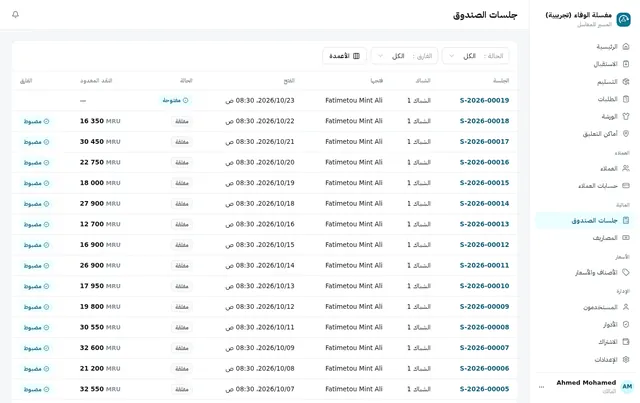Screen dimensions: 640x403
Task: Click the حسابات العملاء card icon
Action: pos(626,185)
